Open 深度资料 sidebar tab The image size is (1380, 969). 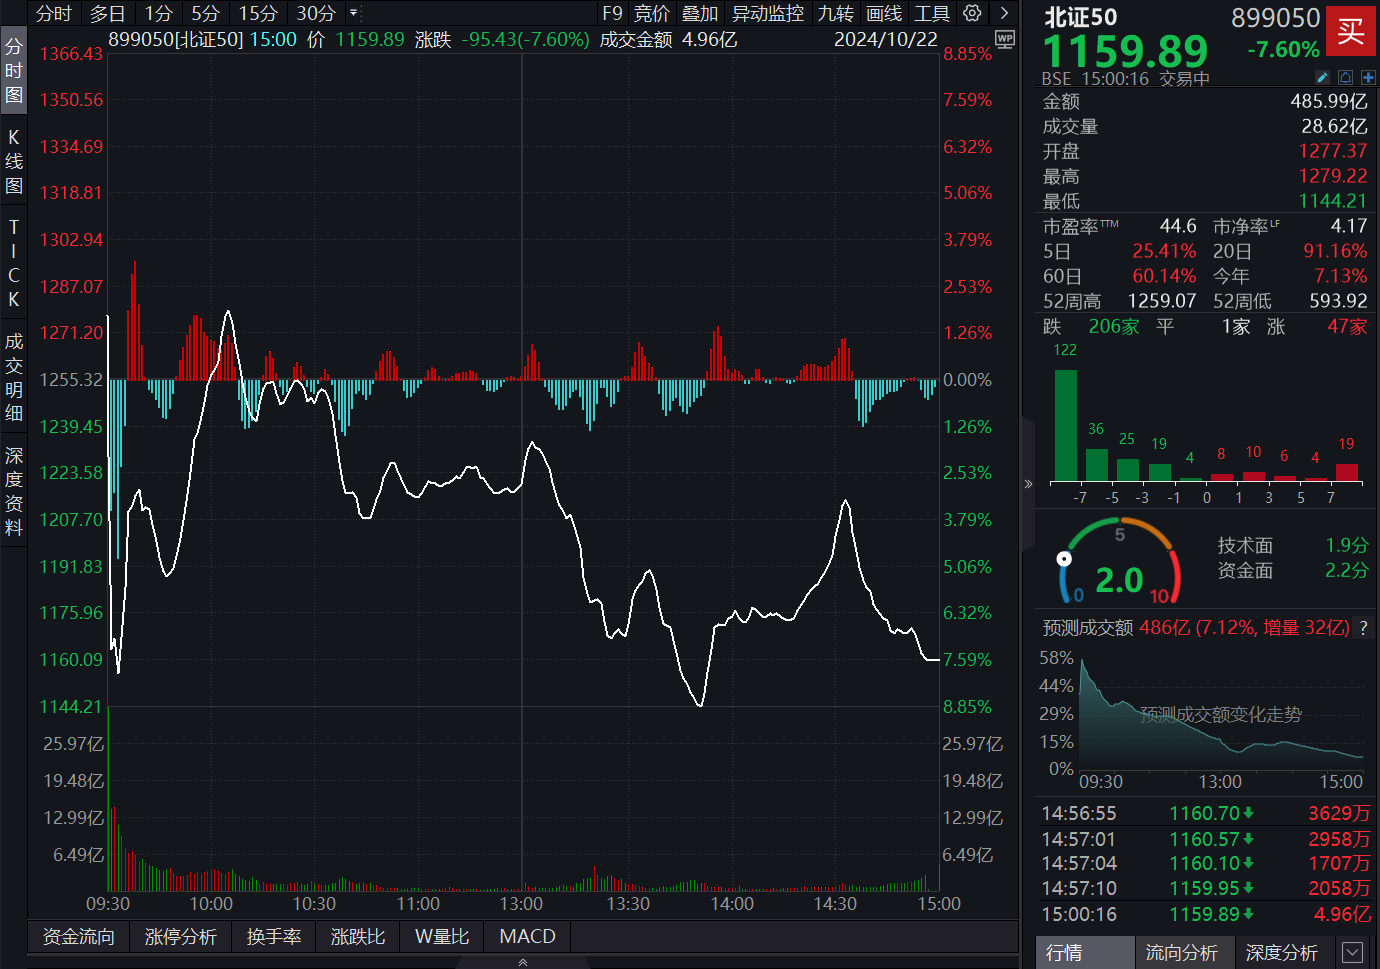(14, 491)
